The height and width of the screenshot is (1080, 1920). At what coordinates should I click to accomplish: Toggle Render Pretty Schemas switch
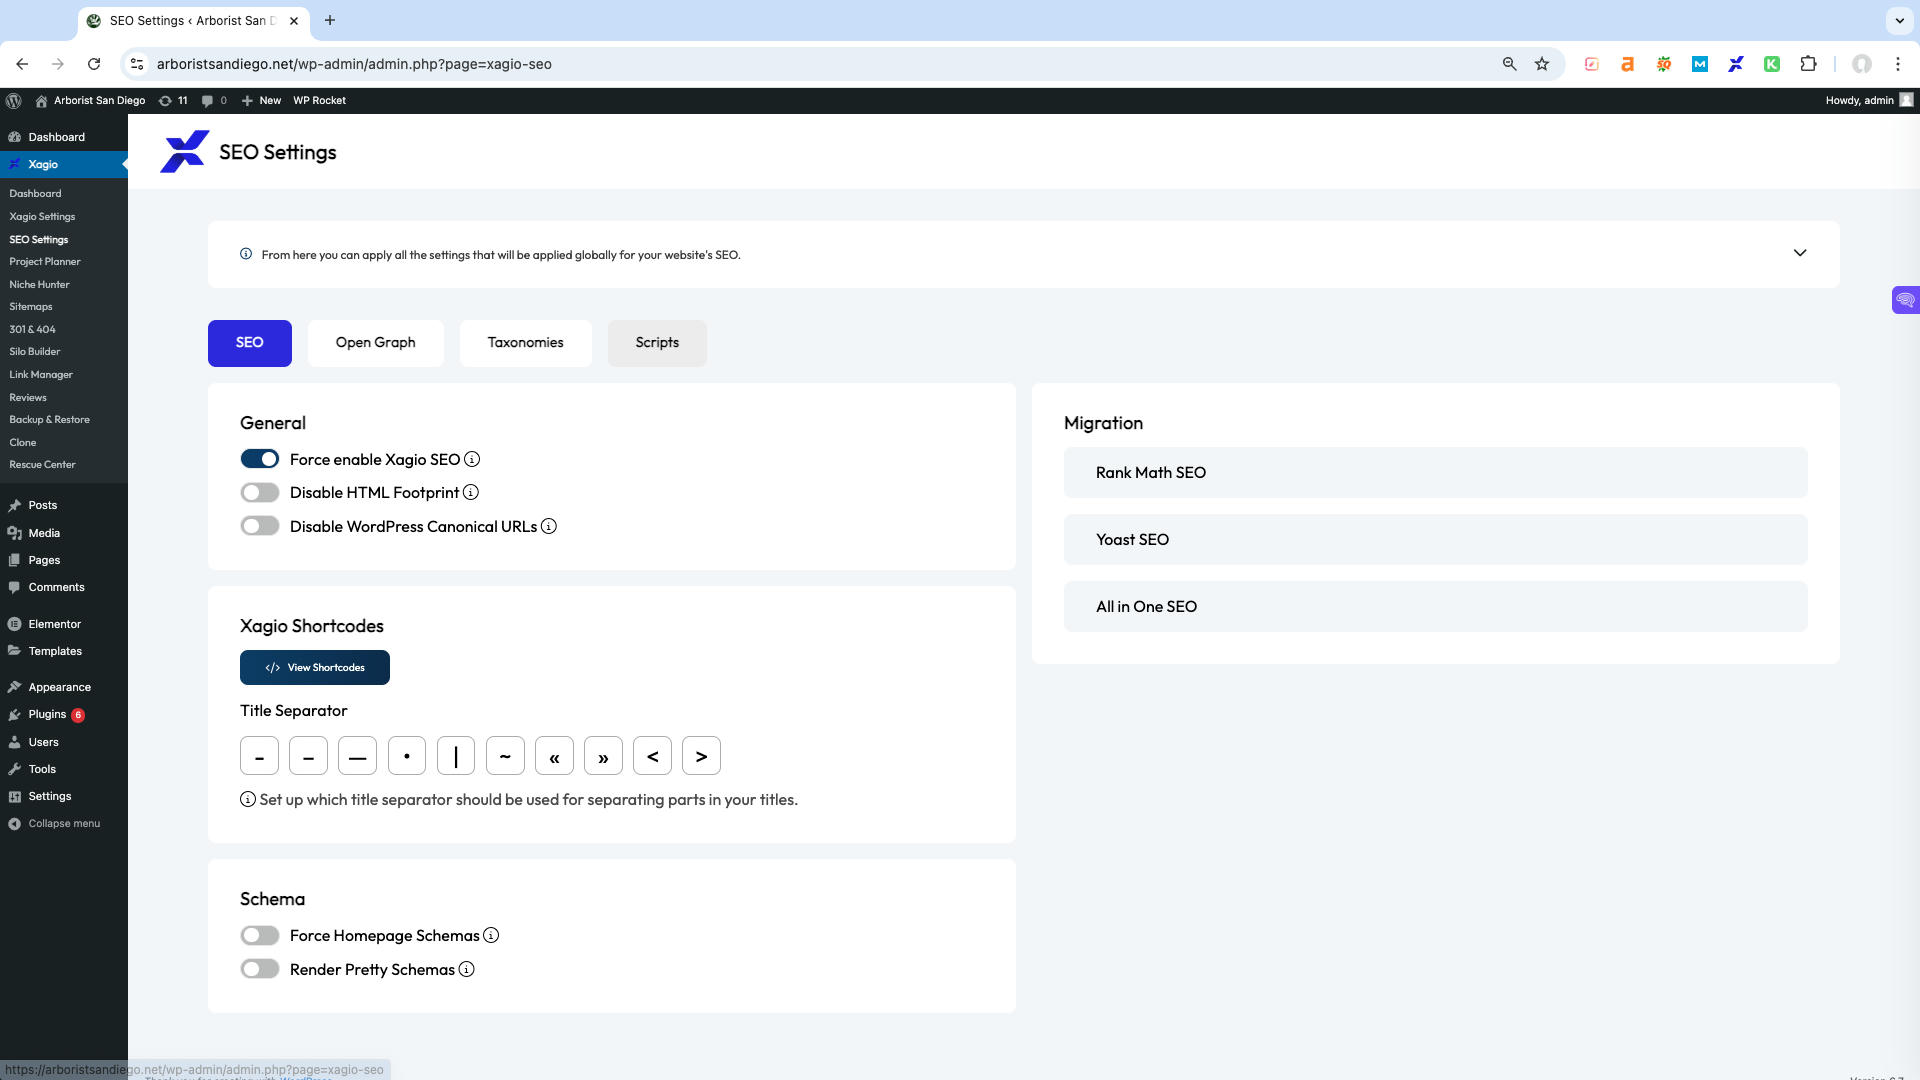click(x=260, y=969)
